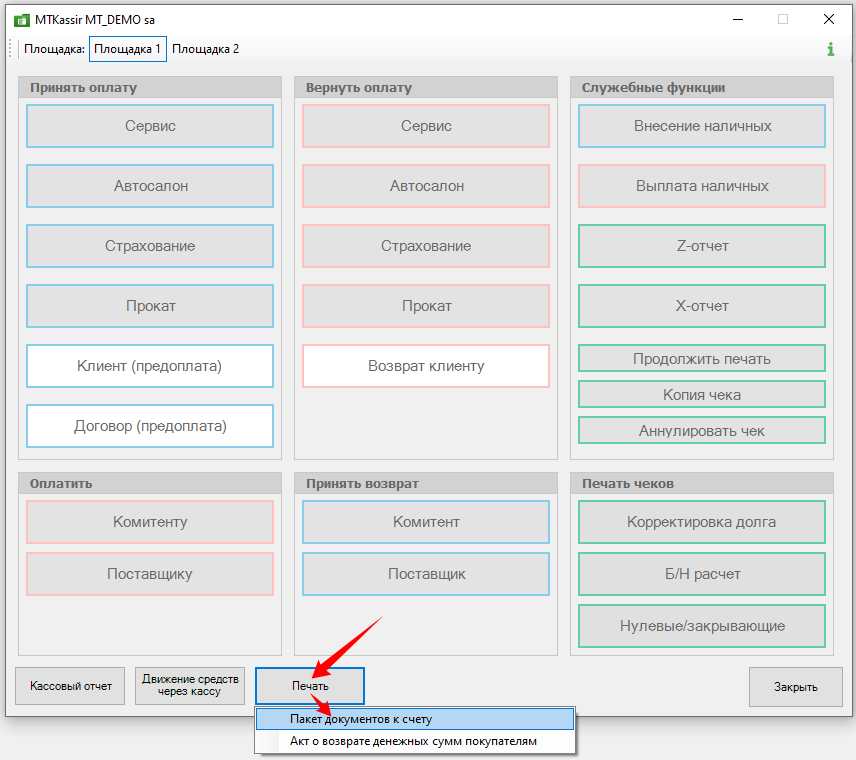Open Кассовый отчет
This screenshot has height=760, width=856.
coord(70,686)
